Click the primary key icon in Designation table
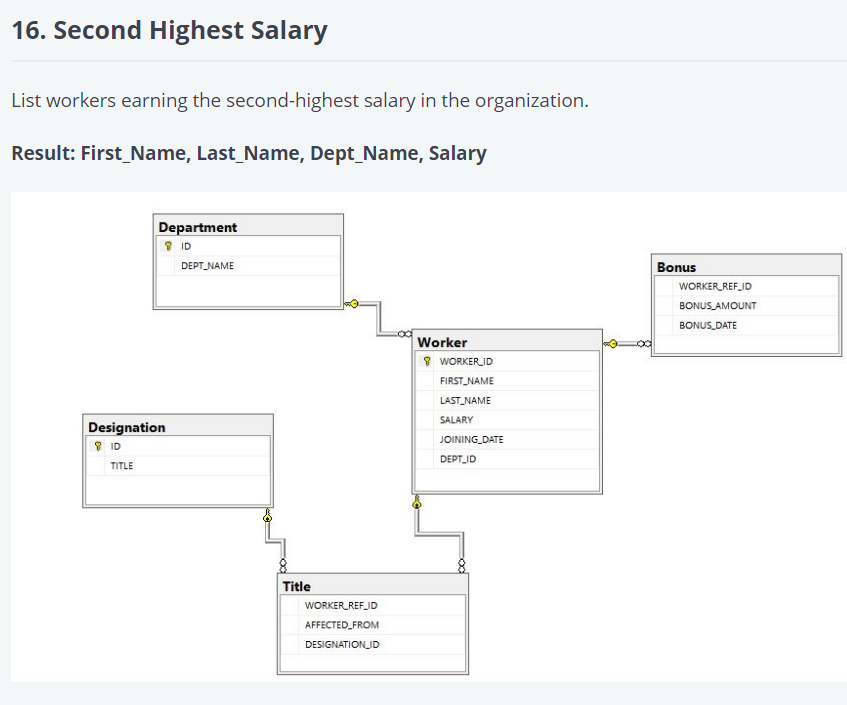This screenshot has height=705, width=847. [x=96, y=445]
